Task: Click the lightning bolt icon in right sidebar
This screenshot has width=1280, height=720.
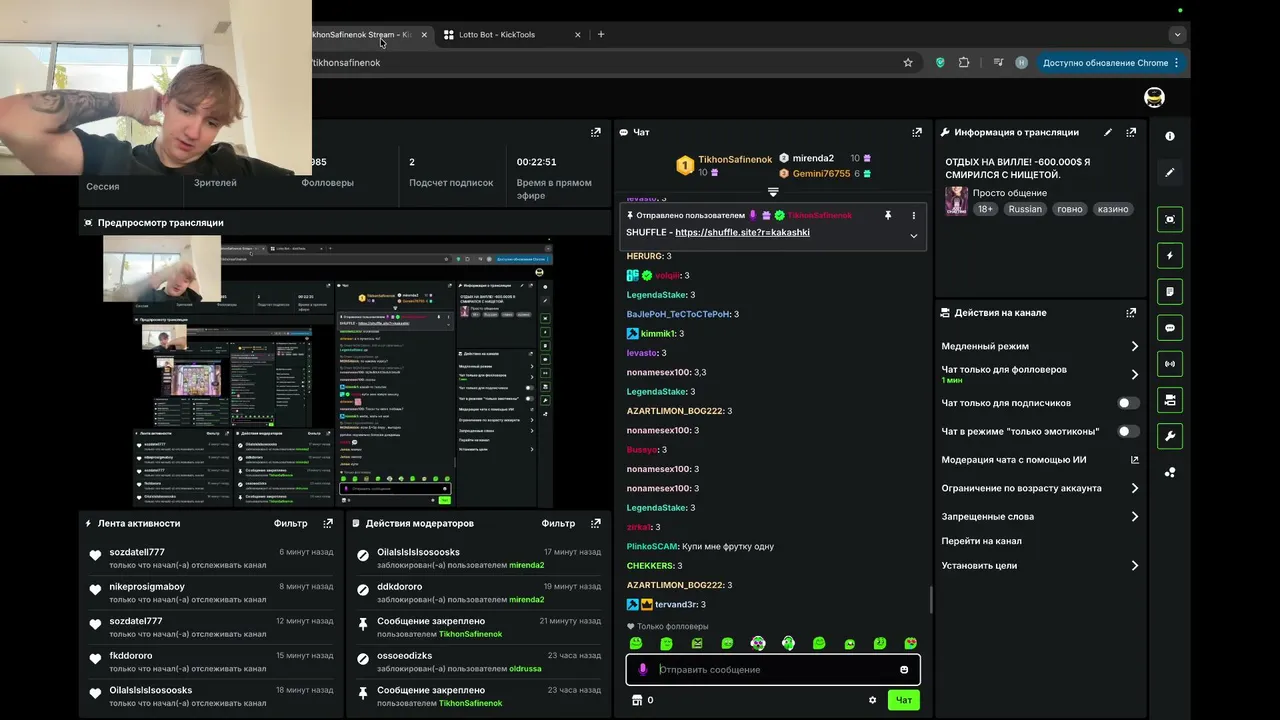Action: tap(1170, 256)
